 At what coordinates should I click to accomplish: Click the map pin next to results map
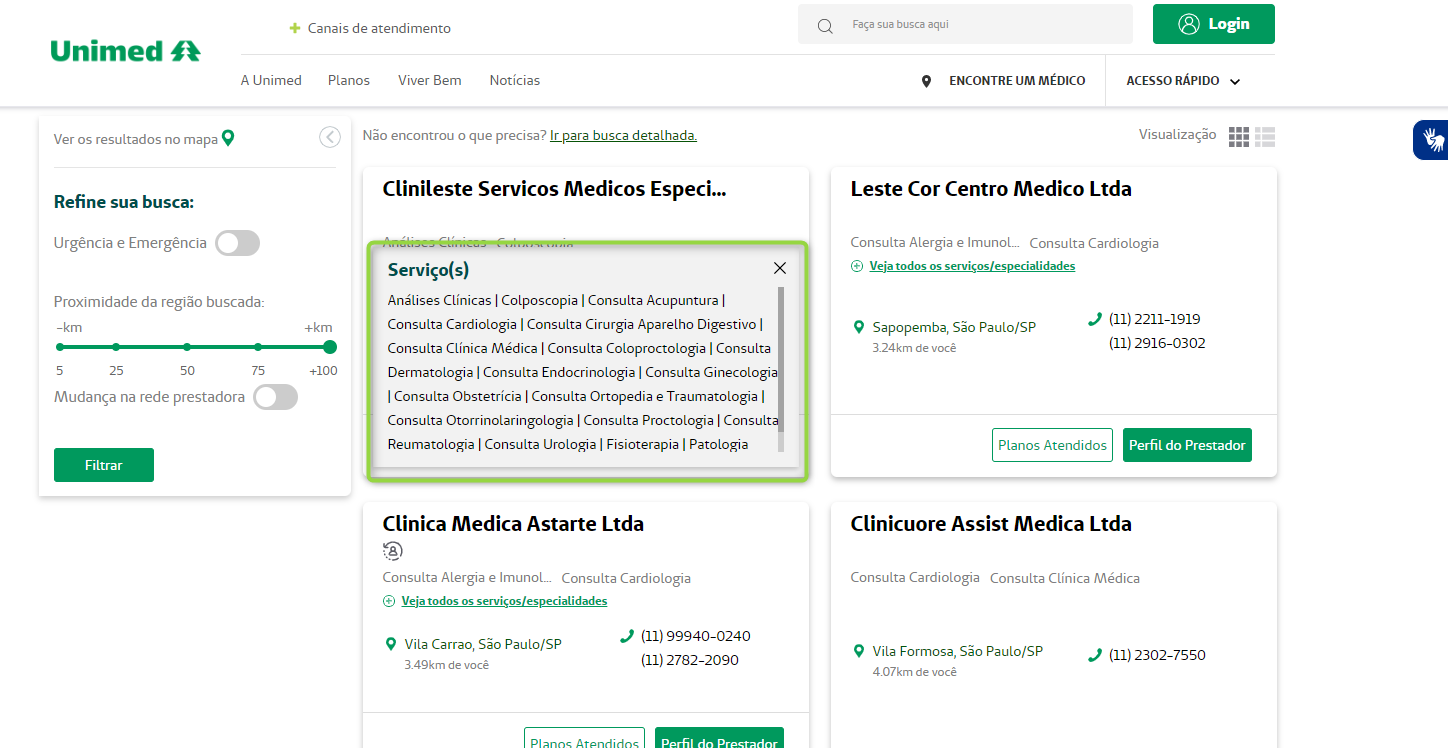[x=228, y=138]
